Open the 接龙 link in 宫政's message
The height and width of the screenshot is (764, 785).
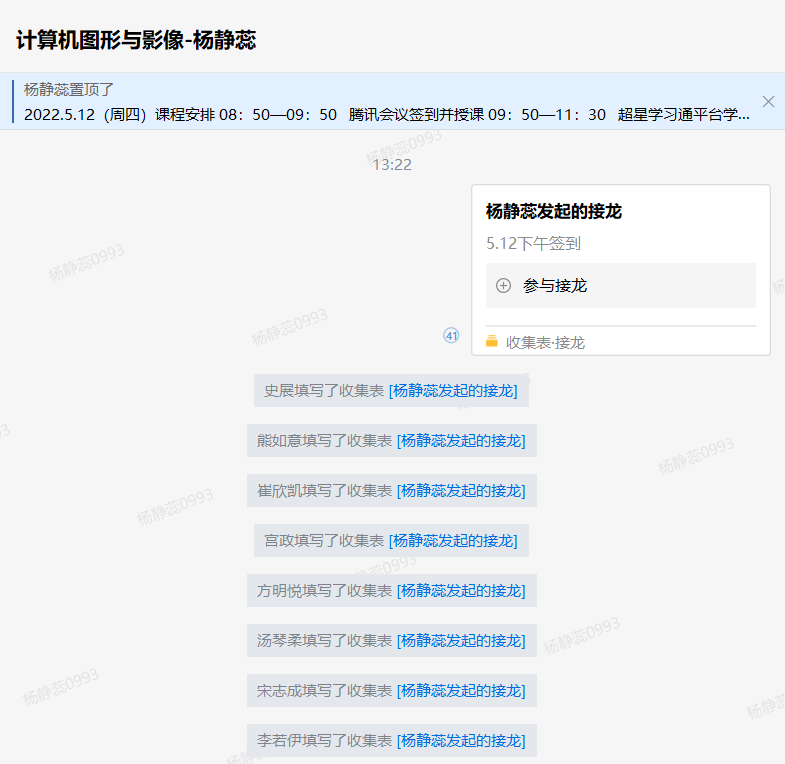pyautogui.click(x=453, y=541)
